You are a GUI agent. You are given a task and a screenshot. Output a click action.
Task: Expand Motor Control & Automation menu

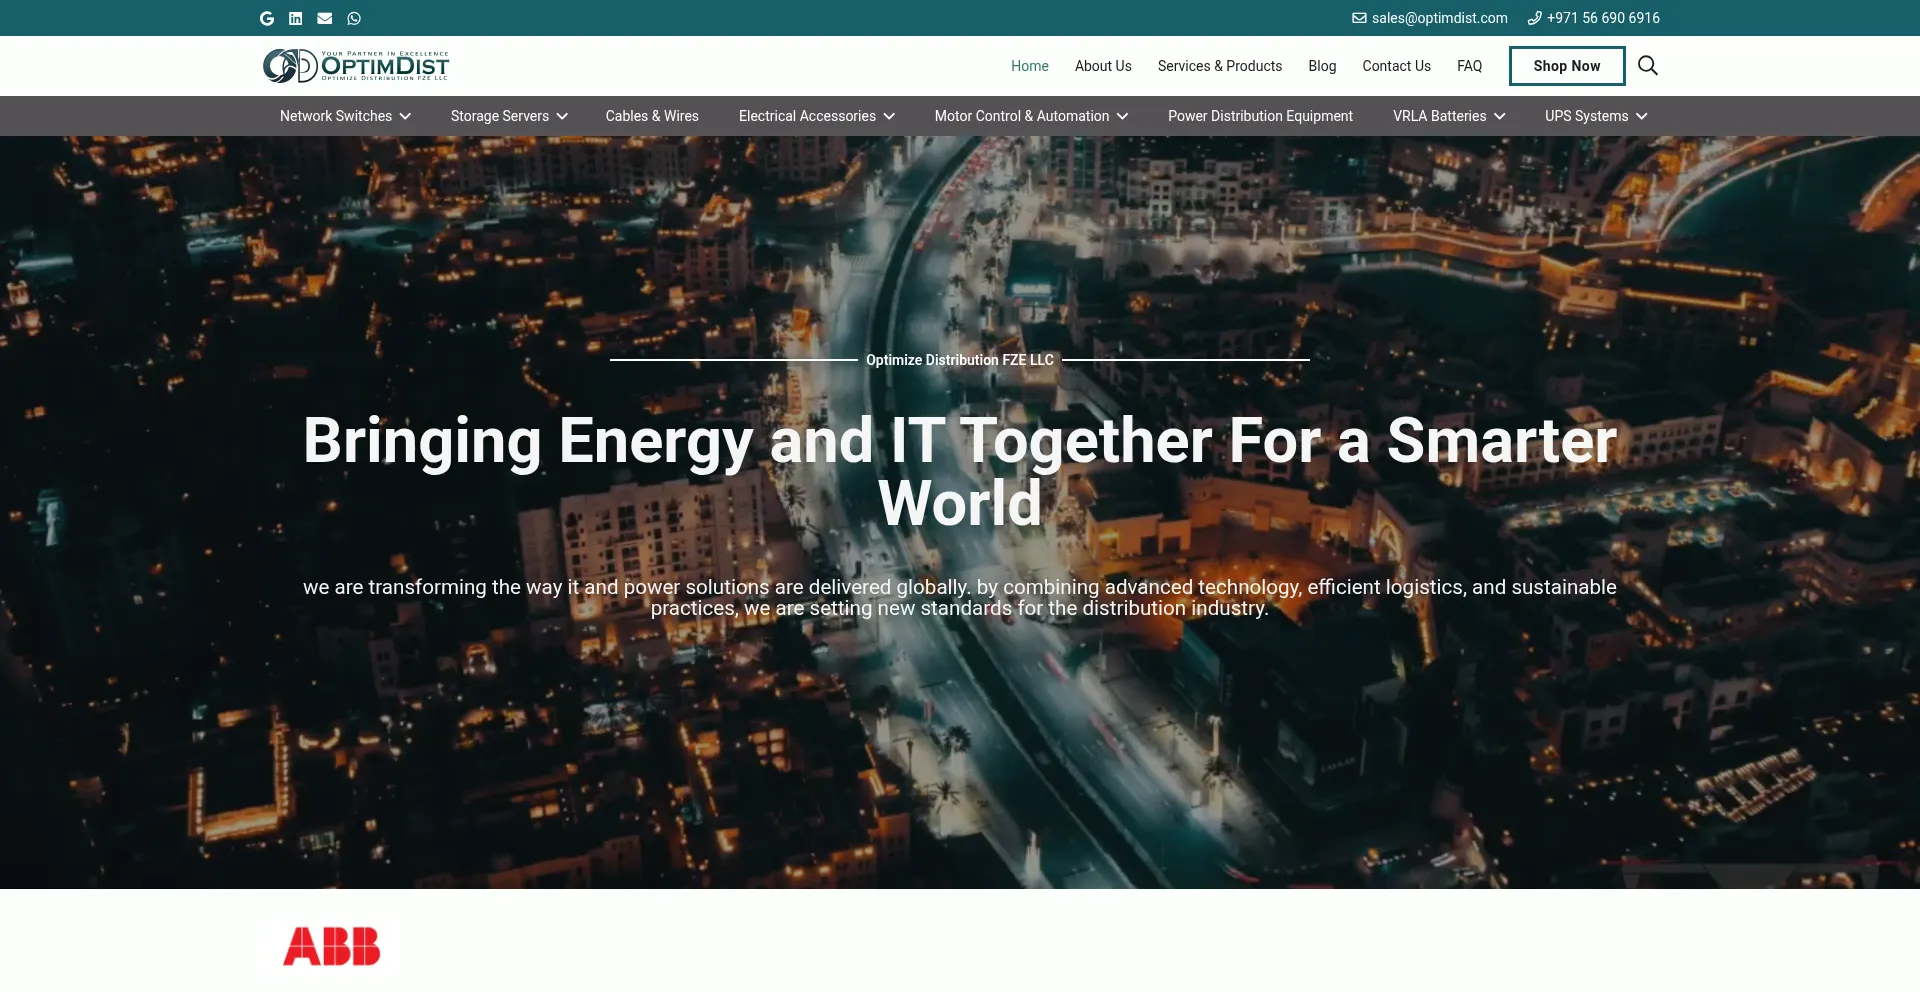(x=1031, y=116)
